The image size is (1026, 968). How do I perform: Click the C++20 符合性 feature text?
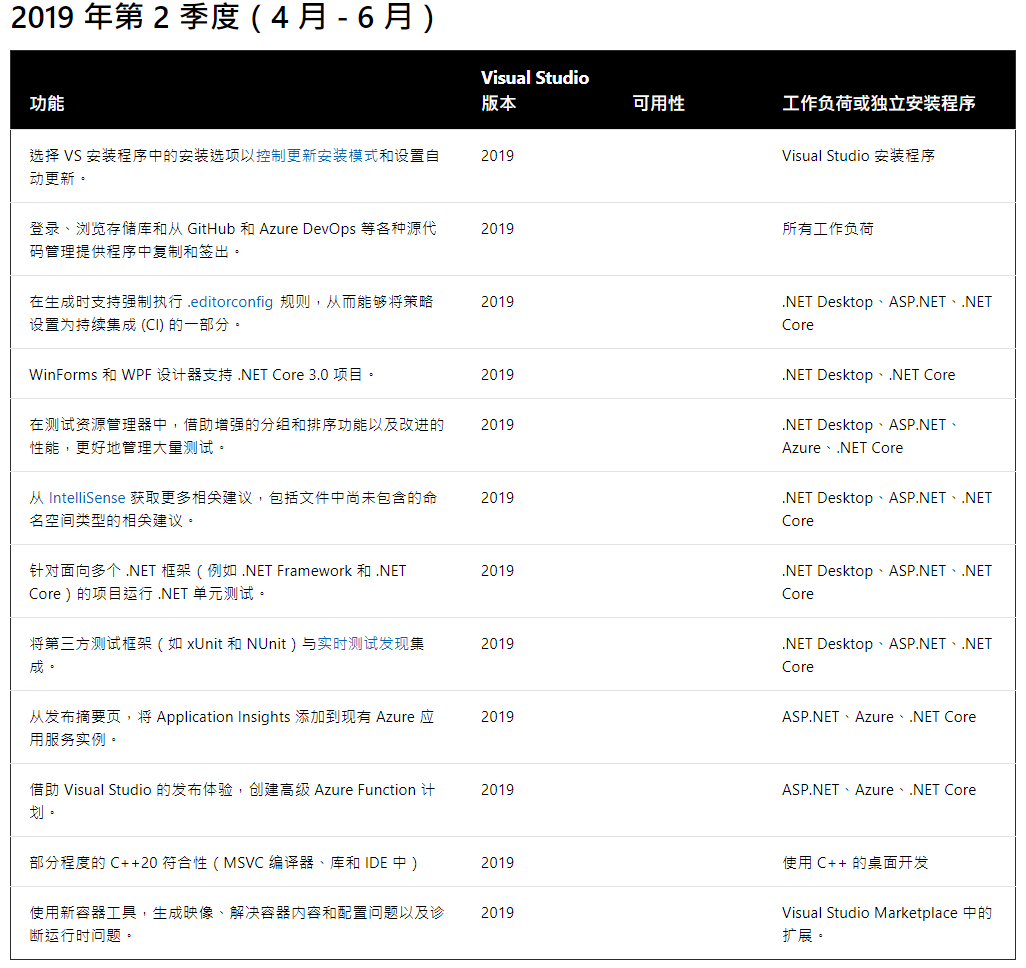(223, 863)
